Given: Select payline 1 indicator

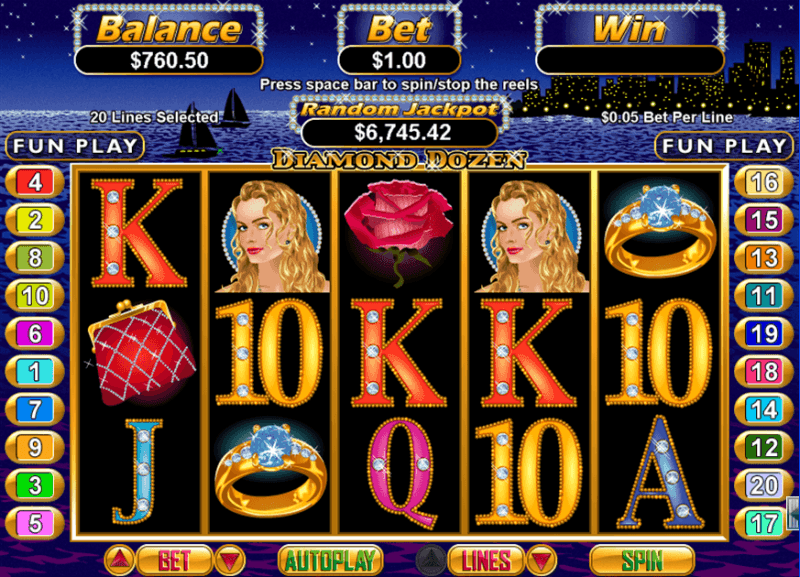Looking at the screenshot, I should [35, 371].
